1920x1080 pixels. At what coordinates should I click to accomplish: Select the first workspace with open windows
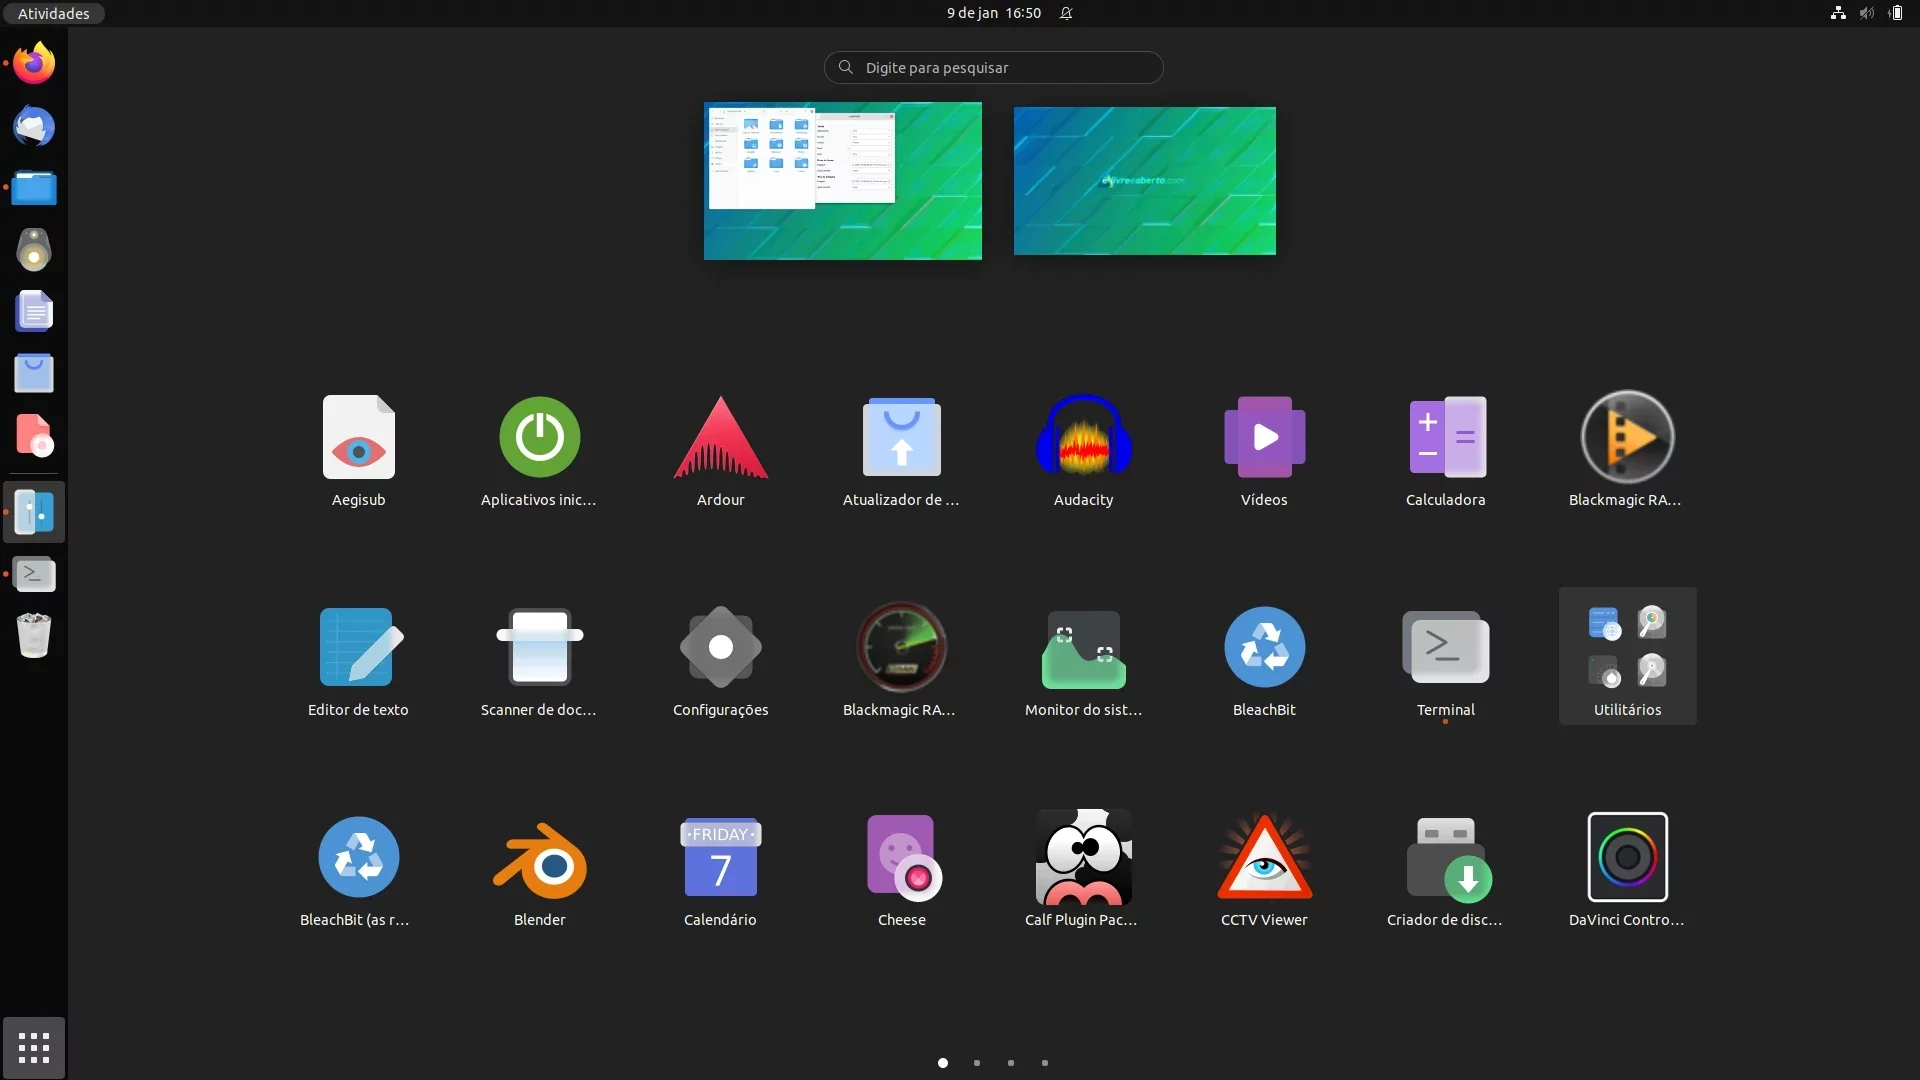click(843, 181)
